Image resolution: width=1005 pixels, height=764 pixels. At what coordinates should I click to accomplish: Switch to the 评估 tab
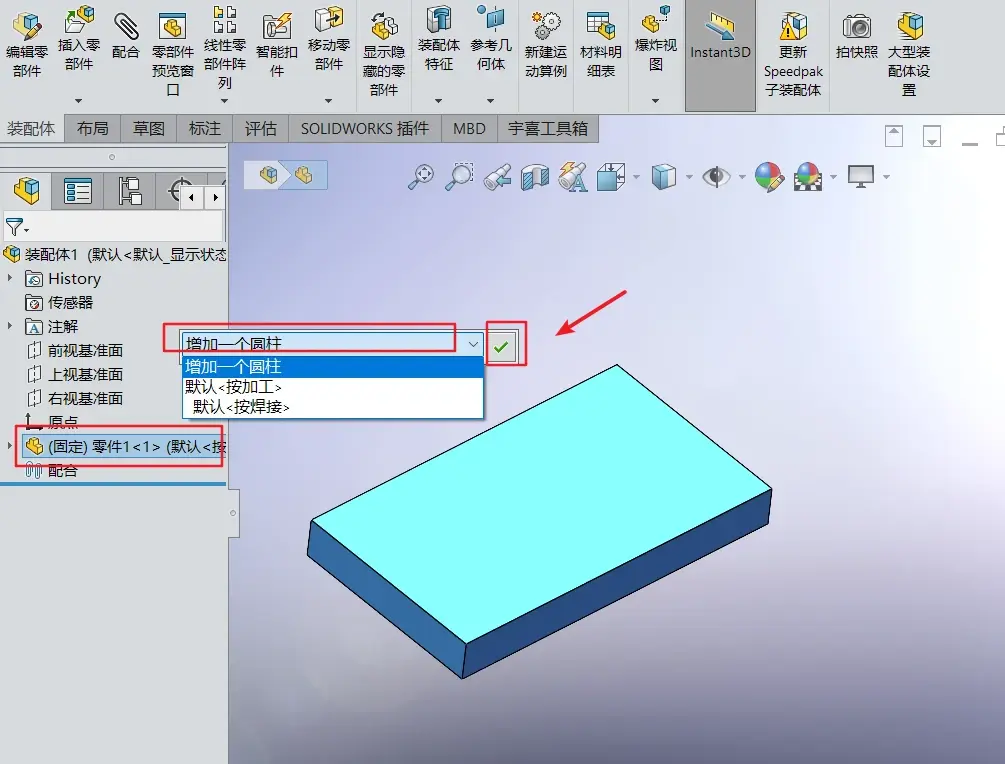pyautogui.click(x=261, y=129)
